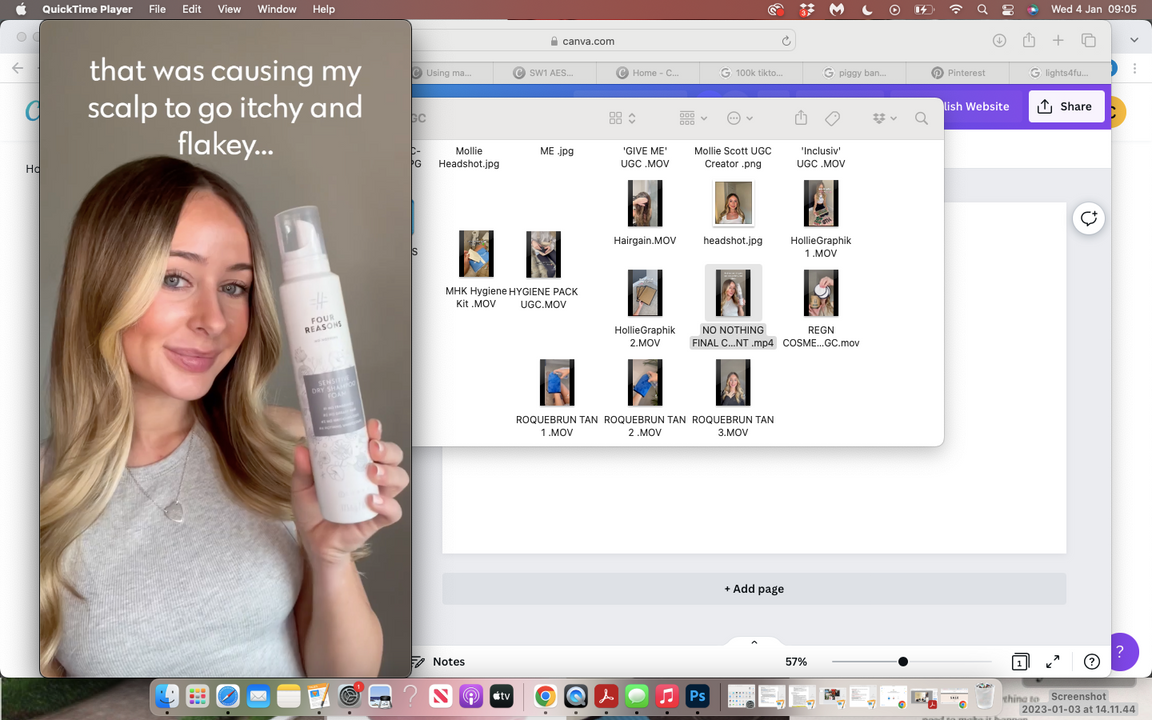Click the battery status icon
The width and height of the screenshot is (1152, 720).
pyautogui.click(x=924, y=10)
